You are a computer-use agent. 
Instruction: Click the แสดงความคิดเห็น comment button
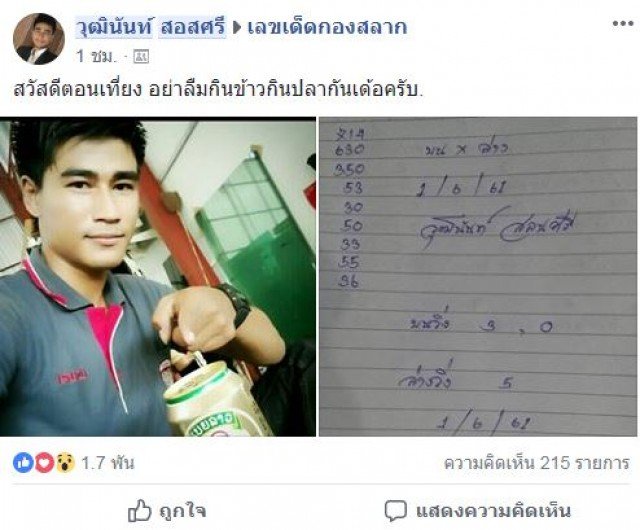(493, 511)
